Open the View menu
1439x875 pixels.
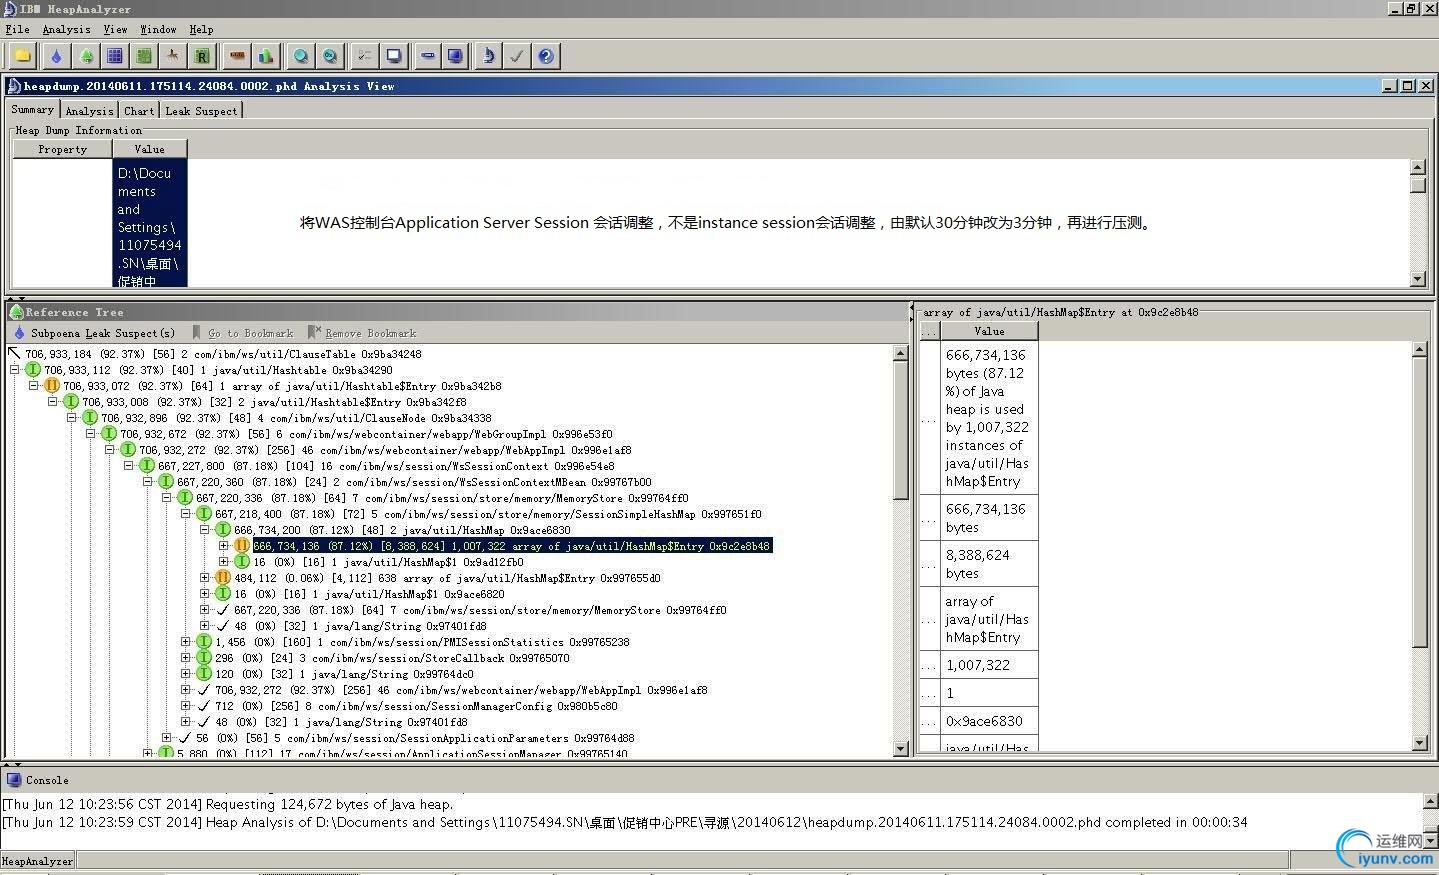coord(115,30)
